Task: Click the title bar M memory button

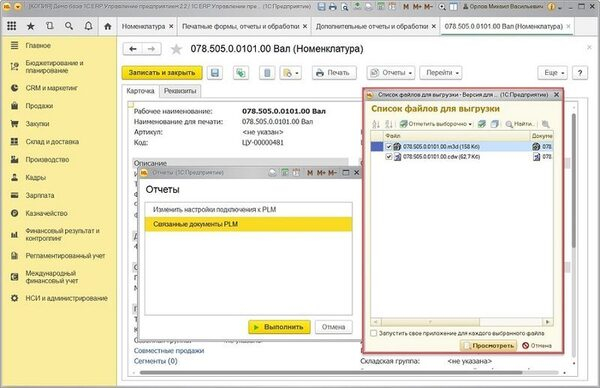Action: pos(406,7)
